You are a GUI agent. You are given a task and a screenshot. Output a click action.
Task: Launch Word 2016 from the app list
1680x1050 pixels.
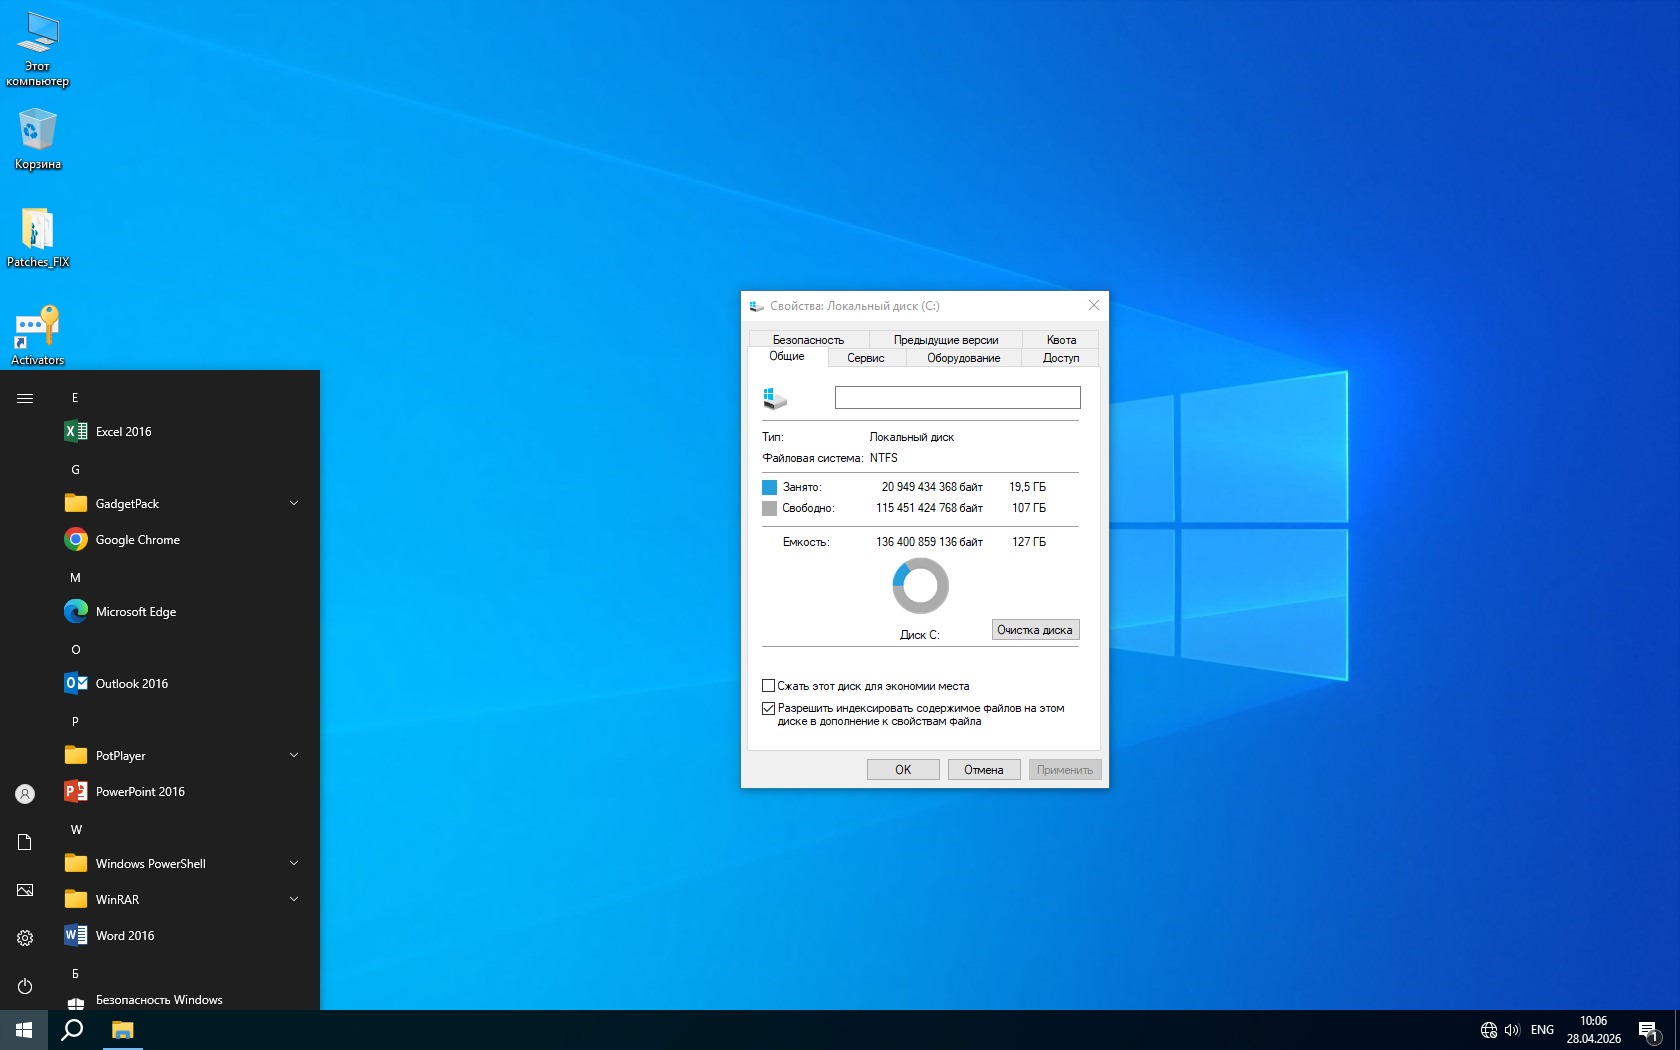point(124,936)
